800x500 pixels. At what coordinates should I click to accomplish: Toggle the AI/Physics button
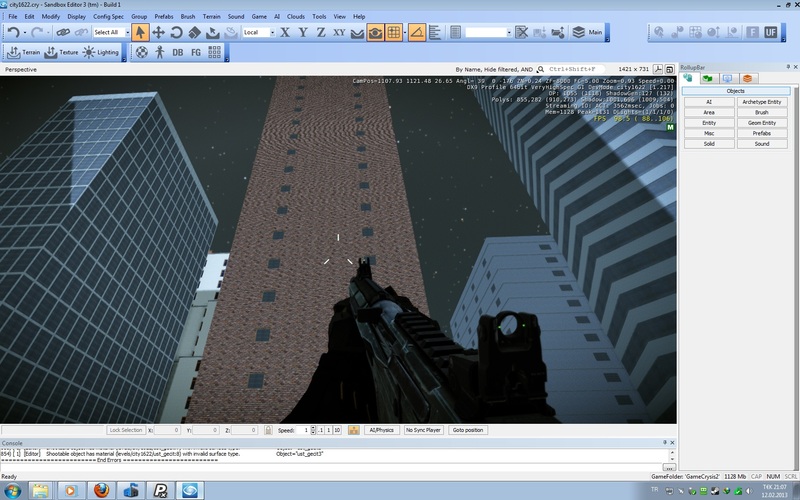click(x=382, y=430)
